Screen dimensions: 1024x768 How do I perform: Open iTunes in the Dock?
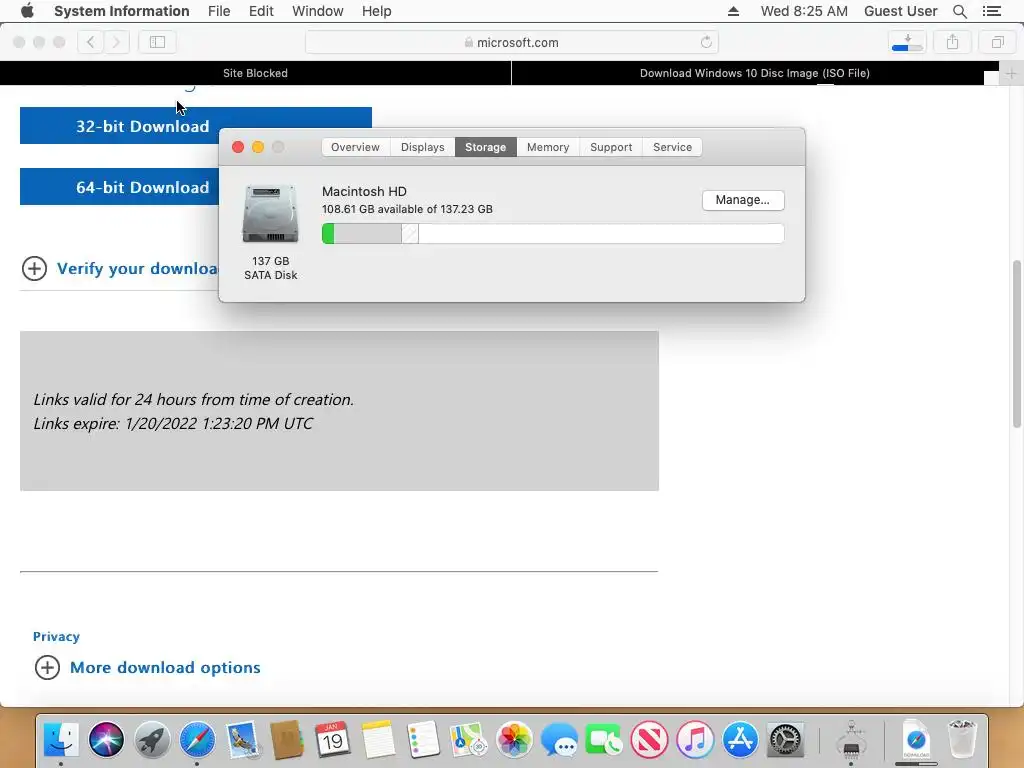tap(695, 740)
